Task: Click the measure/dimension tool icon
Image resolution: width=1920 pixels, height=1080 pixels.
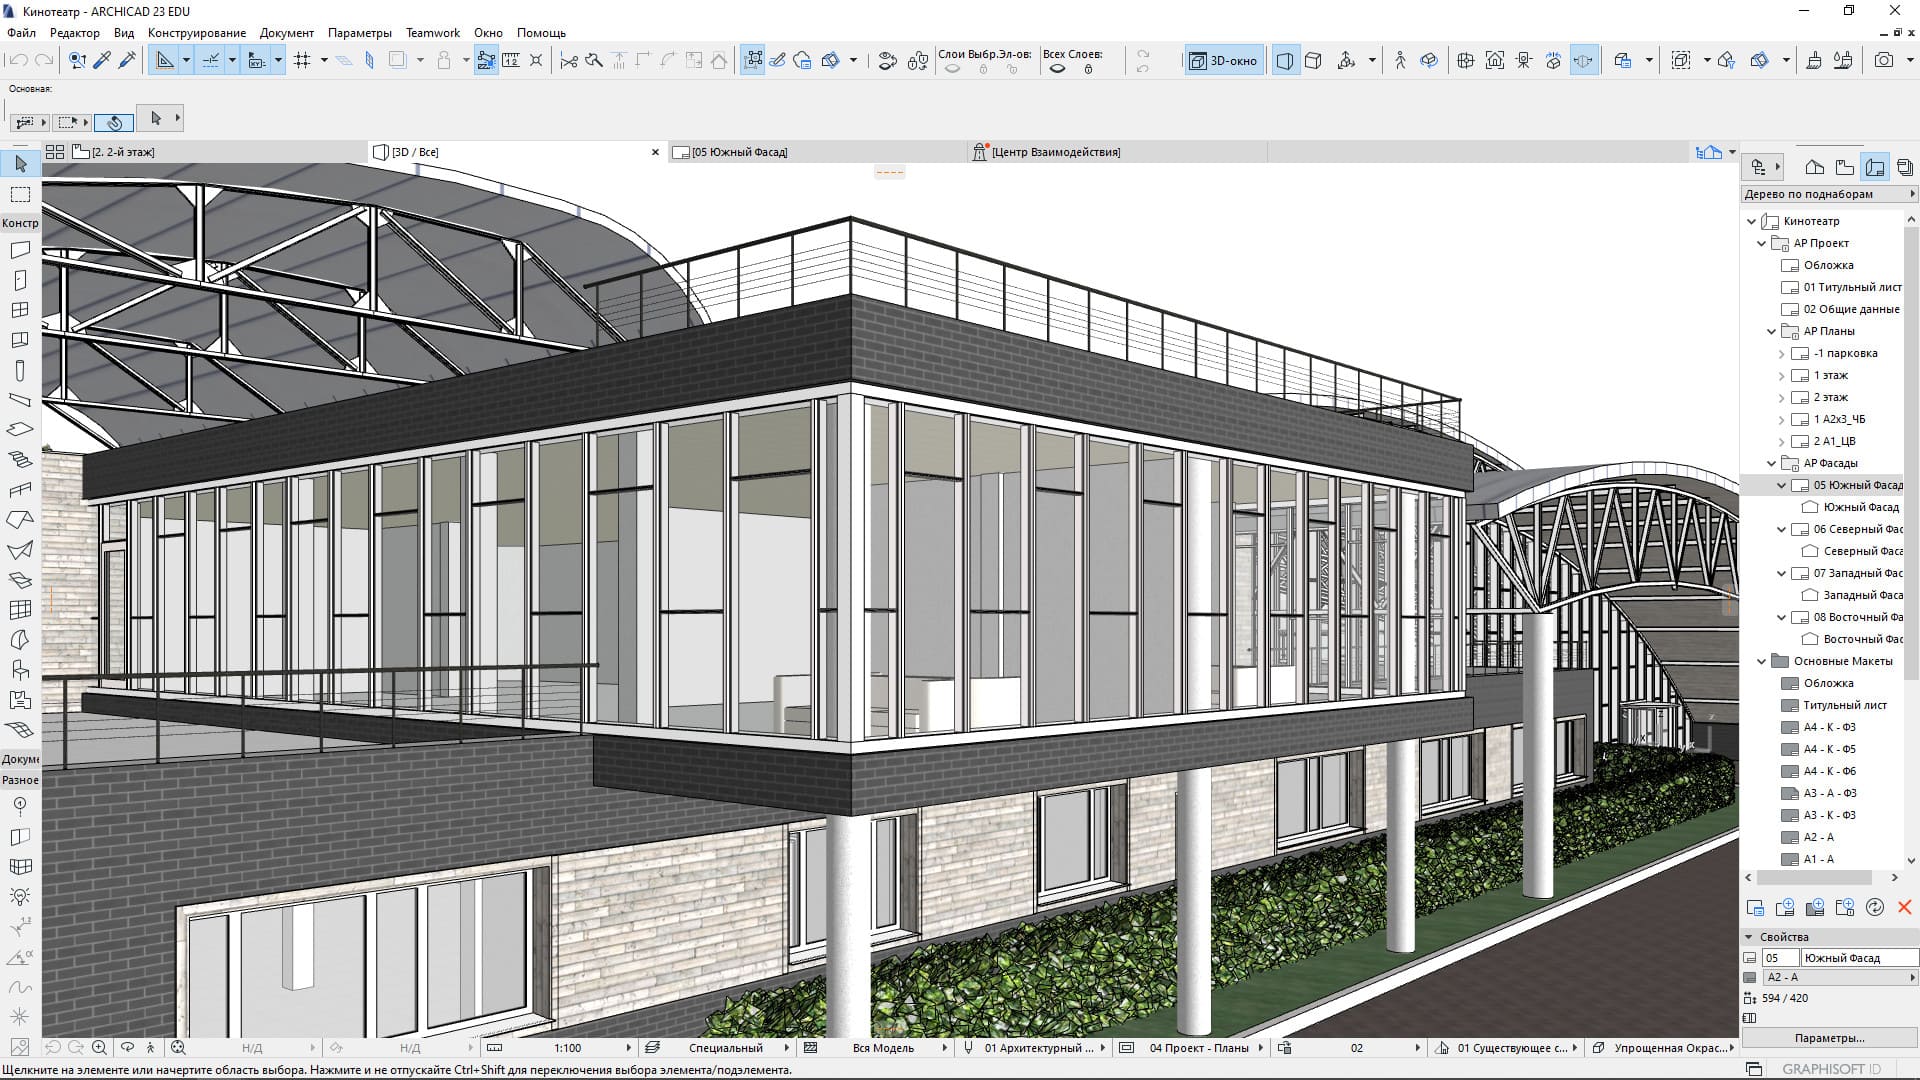Action: click(x=510, y=59)
